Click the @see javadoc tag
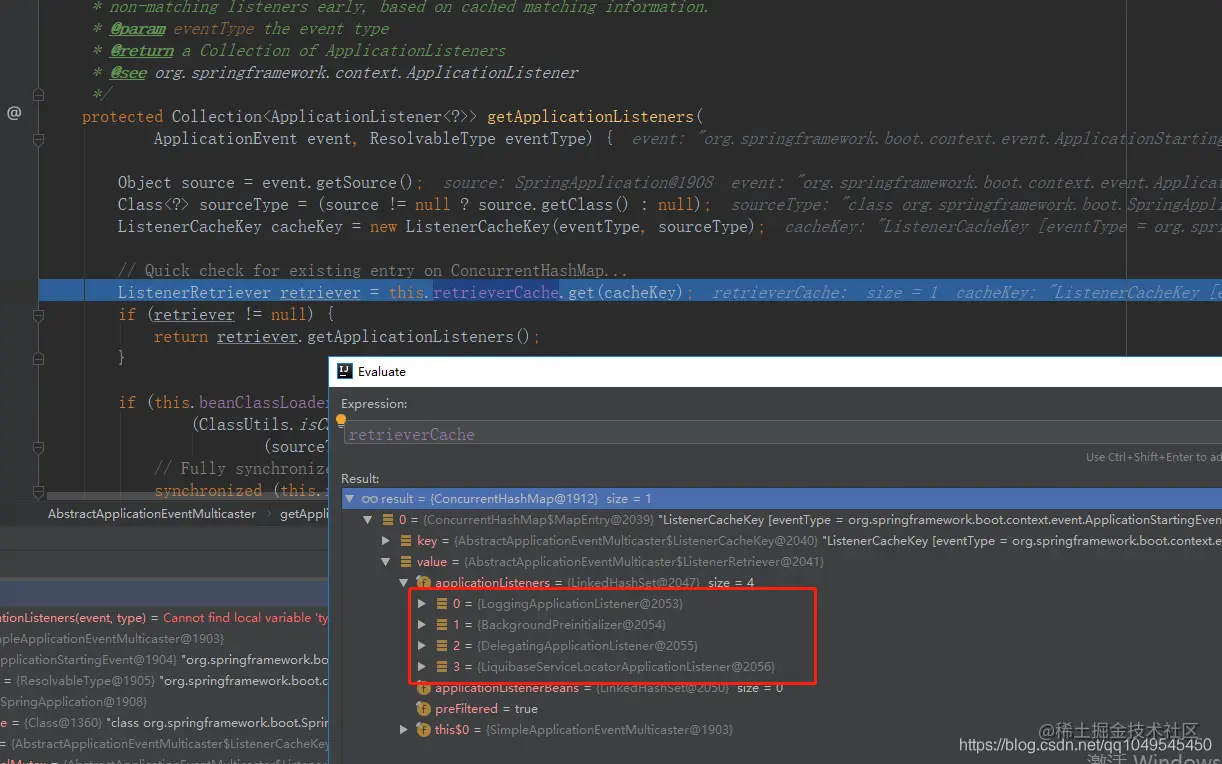The height and width of the screenshot is (764, 1222). (129, 72)
